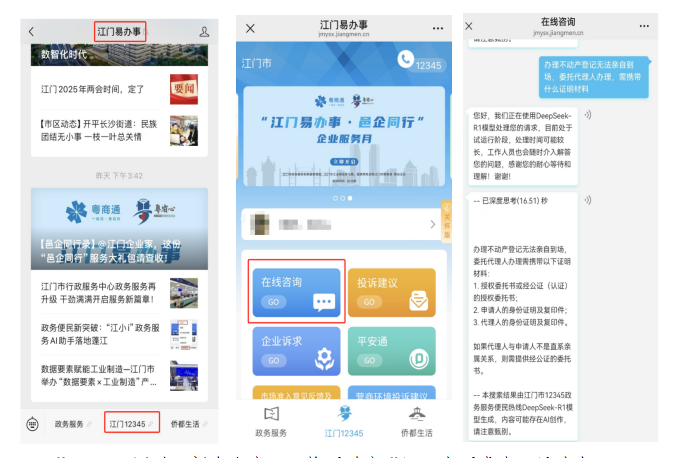This screenshot has height=458, width=681.
Task: Switch to the 政务服务 tab with the map icon
Action: point(271,422)
